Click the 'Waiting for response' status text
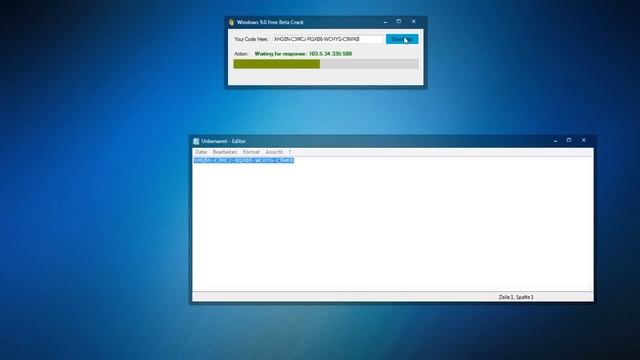 pos(303,54)
